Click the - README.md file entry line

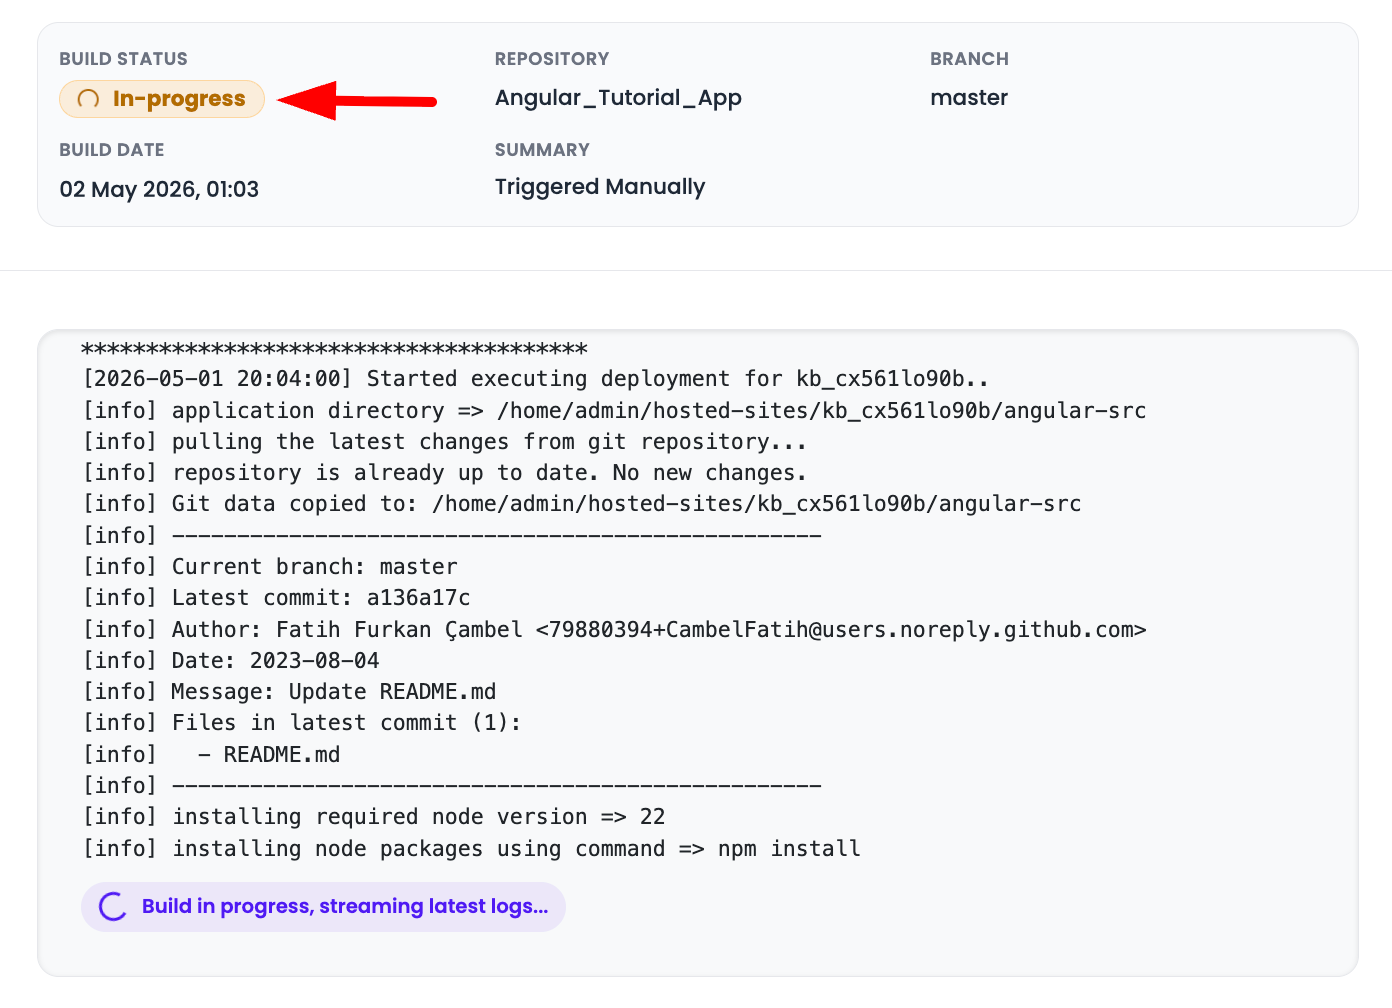pos(211,755)
